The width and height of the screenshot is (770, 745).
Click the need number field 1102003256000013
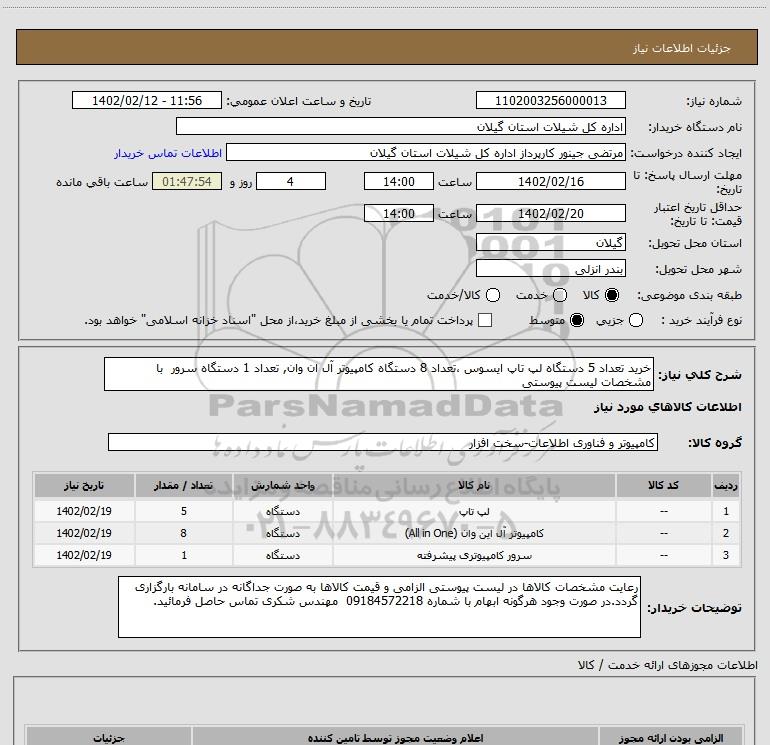pos(550,101)
